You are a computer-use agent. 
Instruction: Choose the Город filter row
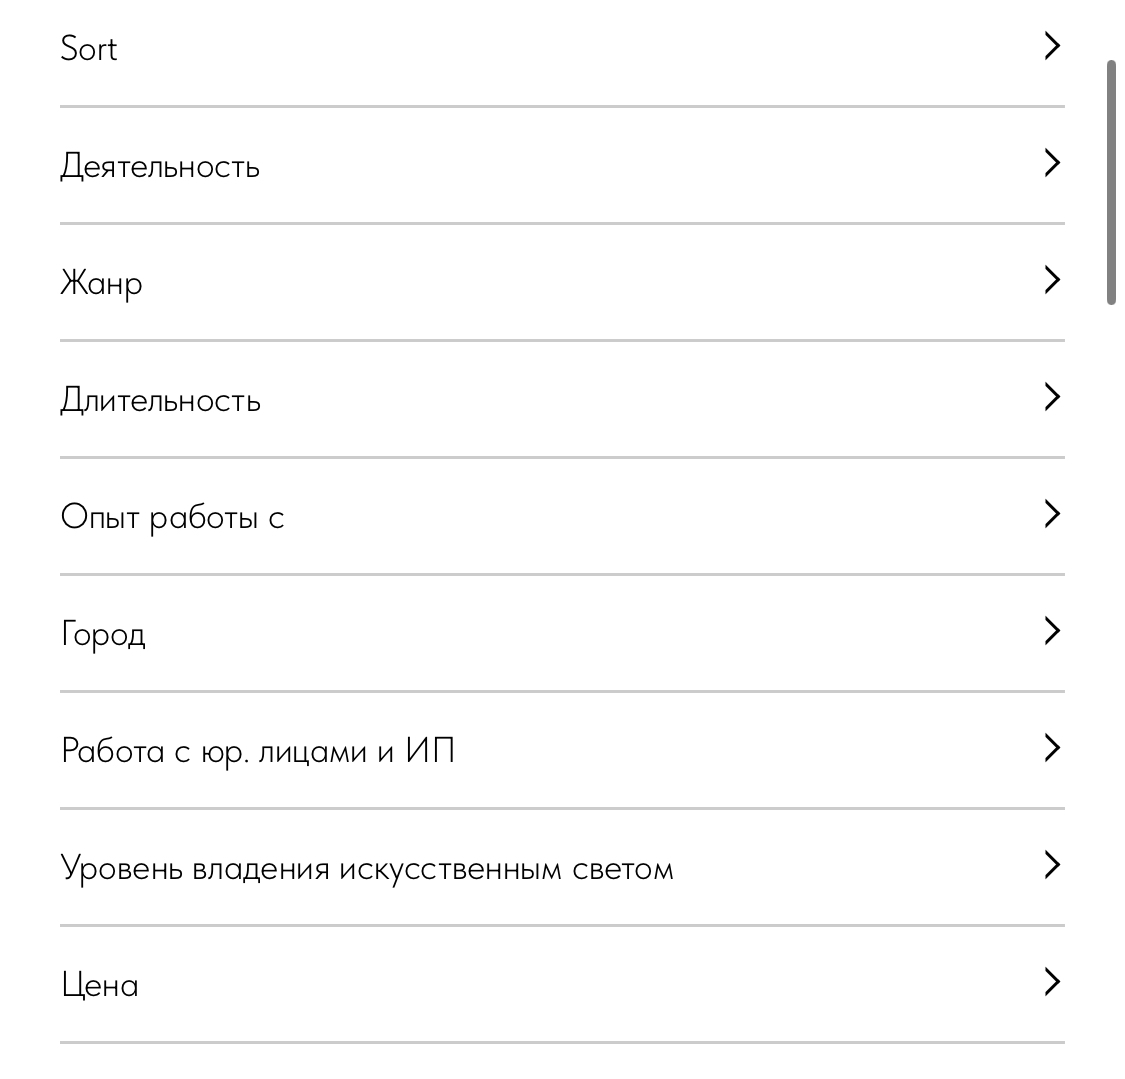(562, 633)
